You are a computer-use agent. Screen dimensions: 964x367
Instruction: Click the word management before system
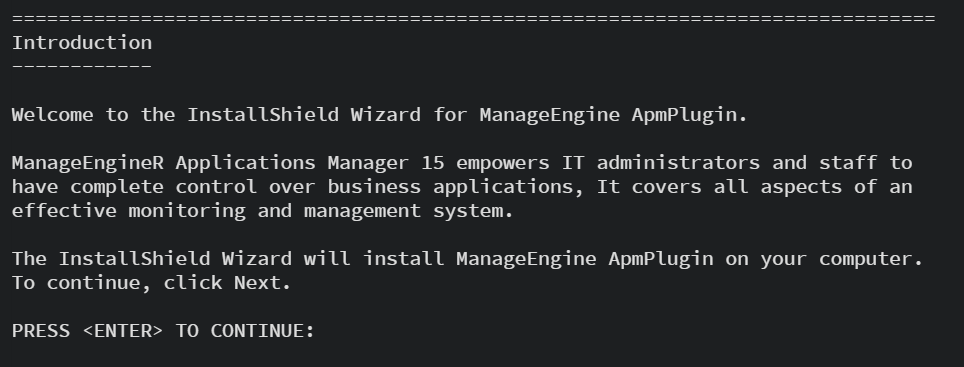point(362,211)
